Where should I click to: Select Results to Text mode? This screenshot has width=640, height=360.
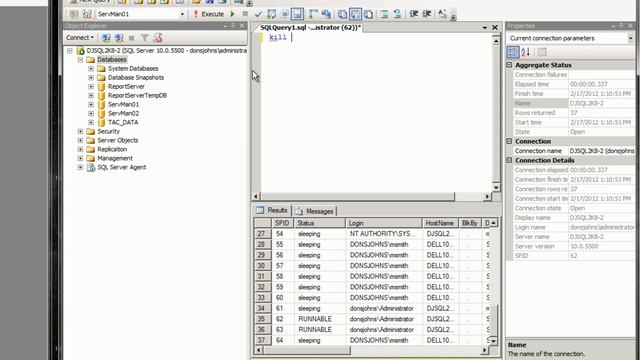(342, 14)
